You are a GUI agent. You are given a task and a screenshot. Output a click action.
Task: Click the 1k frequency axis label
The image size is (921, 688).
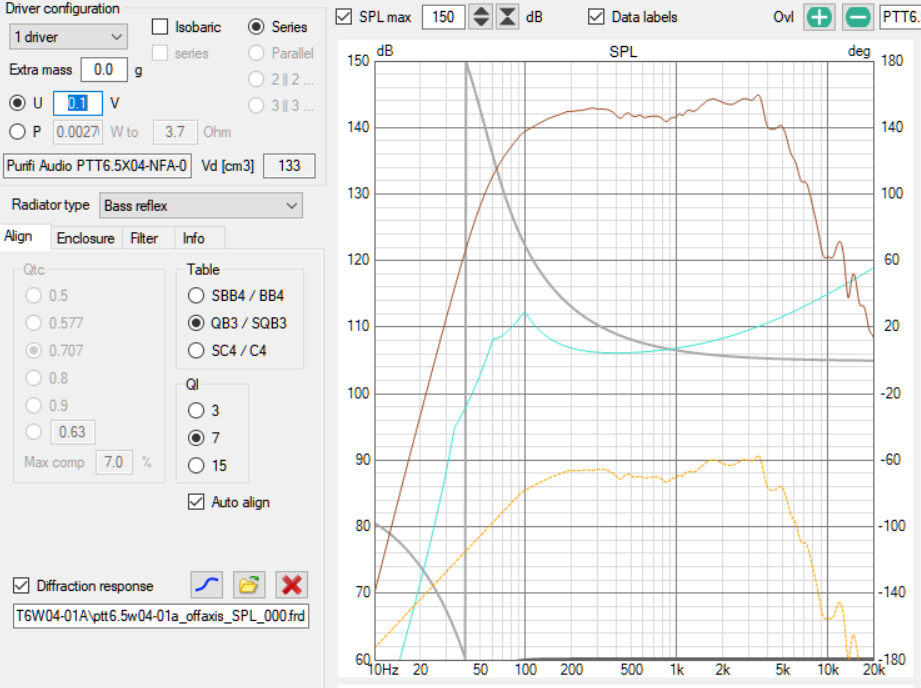(x=677, y=670)
